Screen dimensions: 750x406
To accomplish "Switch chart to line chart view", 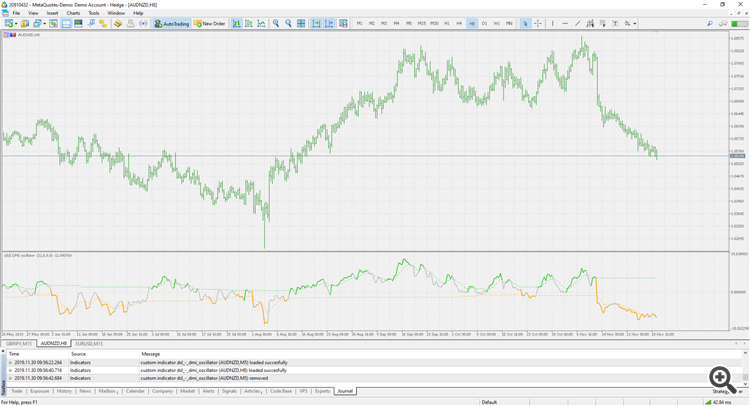I will (262, 23).
